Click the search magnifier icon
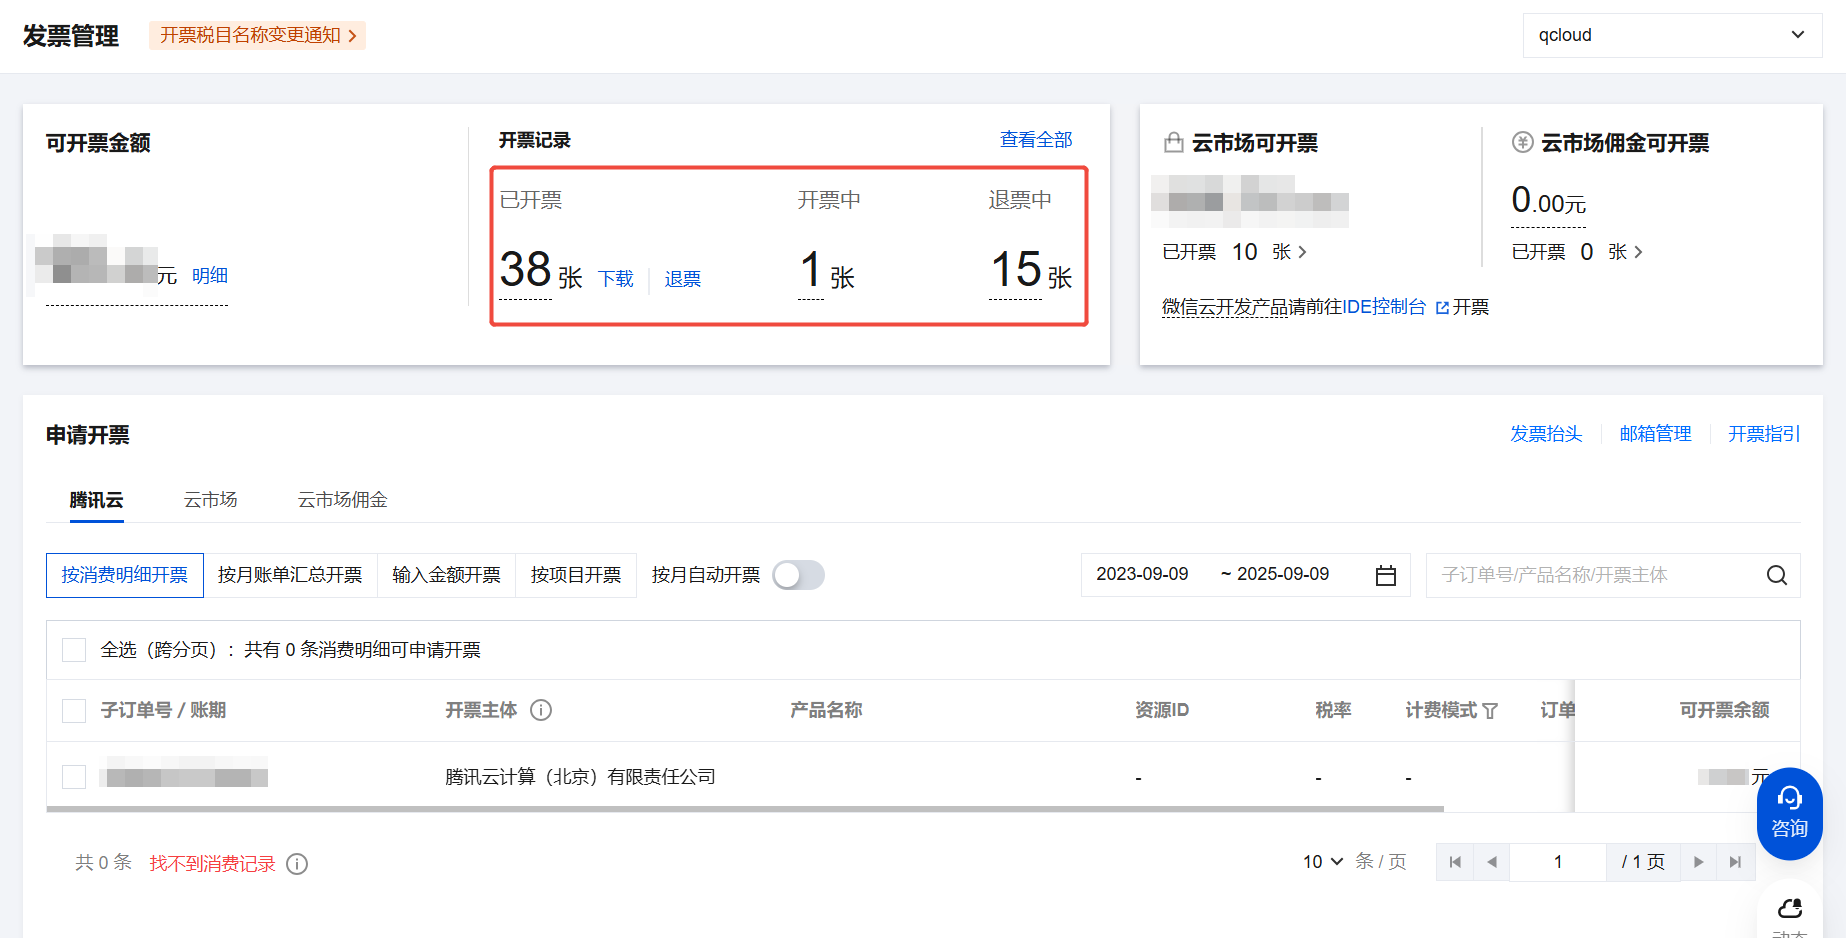 pyautogui.click(x=1776, y=575)
